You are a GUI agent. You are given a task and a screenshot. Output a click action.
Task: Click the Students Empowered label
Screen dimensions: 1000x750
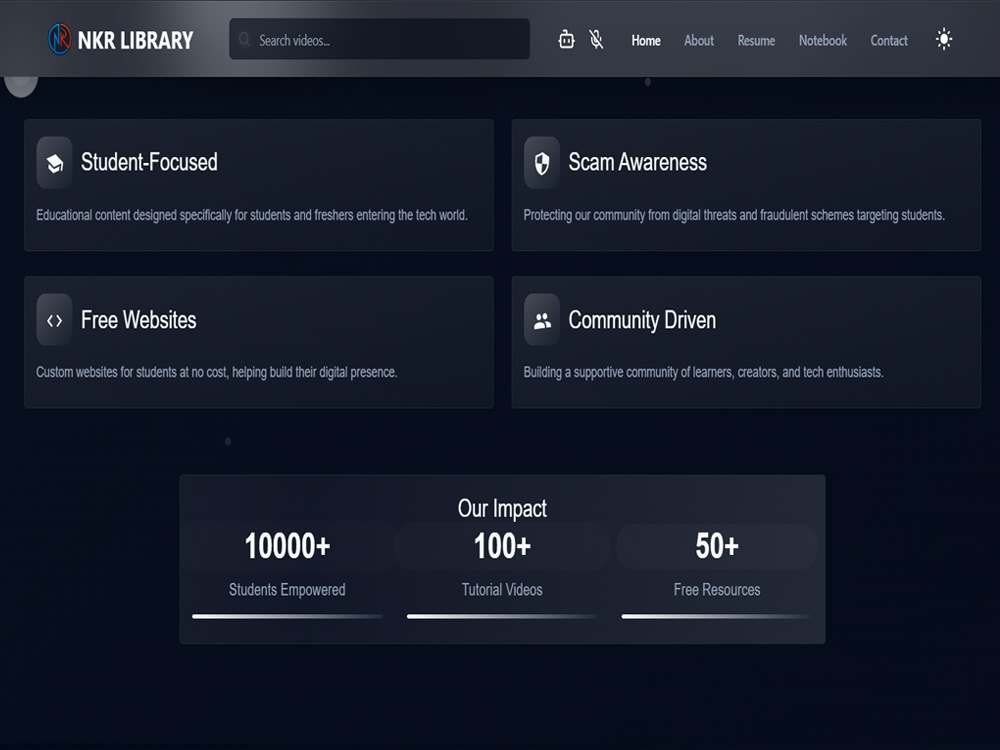(x=287, y=590)
